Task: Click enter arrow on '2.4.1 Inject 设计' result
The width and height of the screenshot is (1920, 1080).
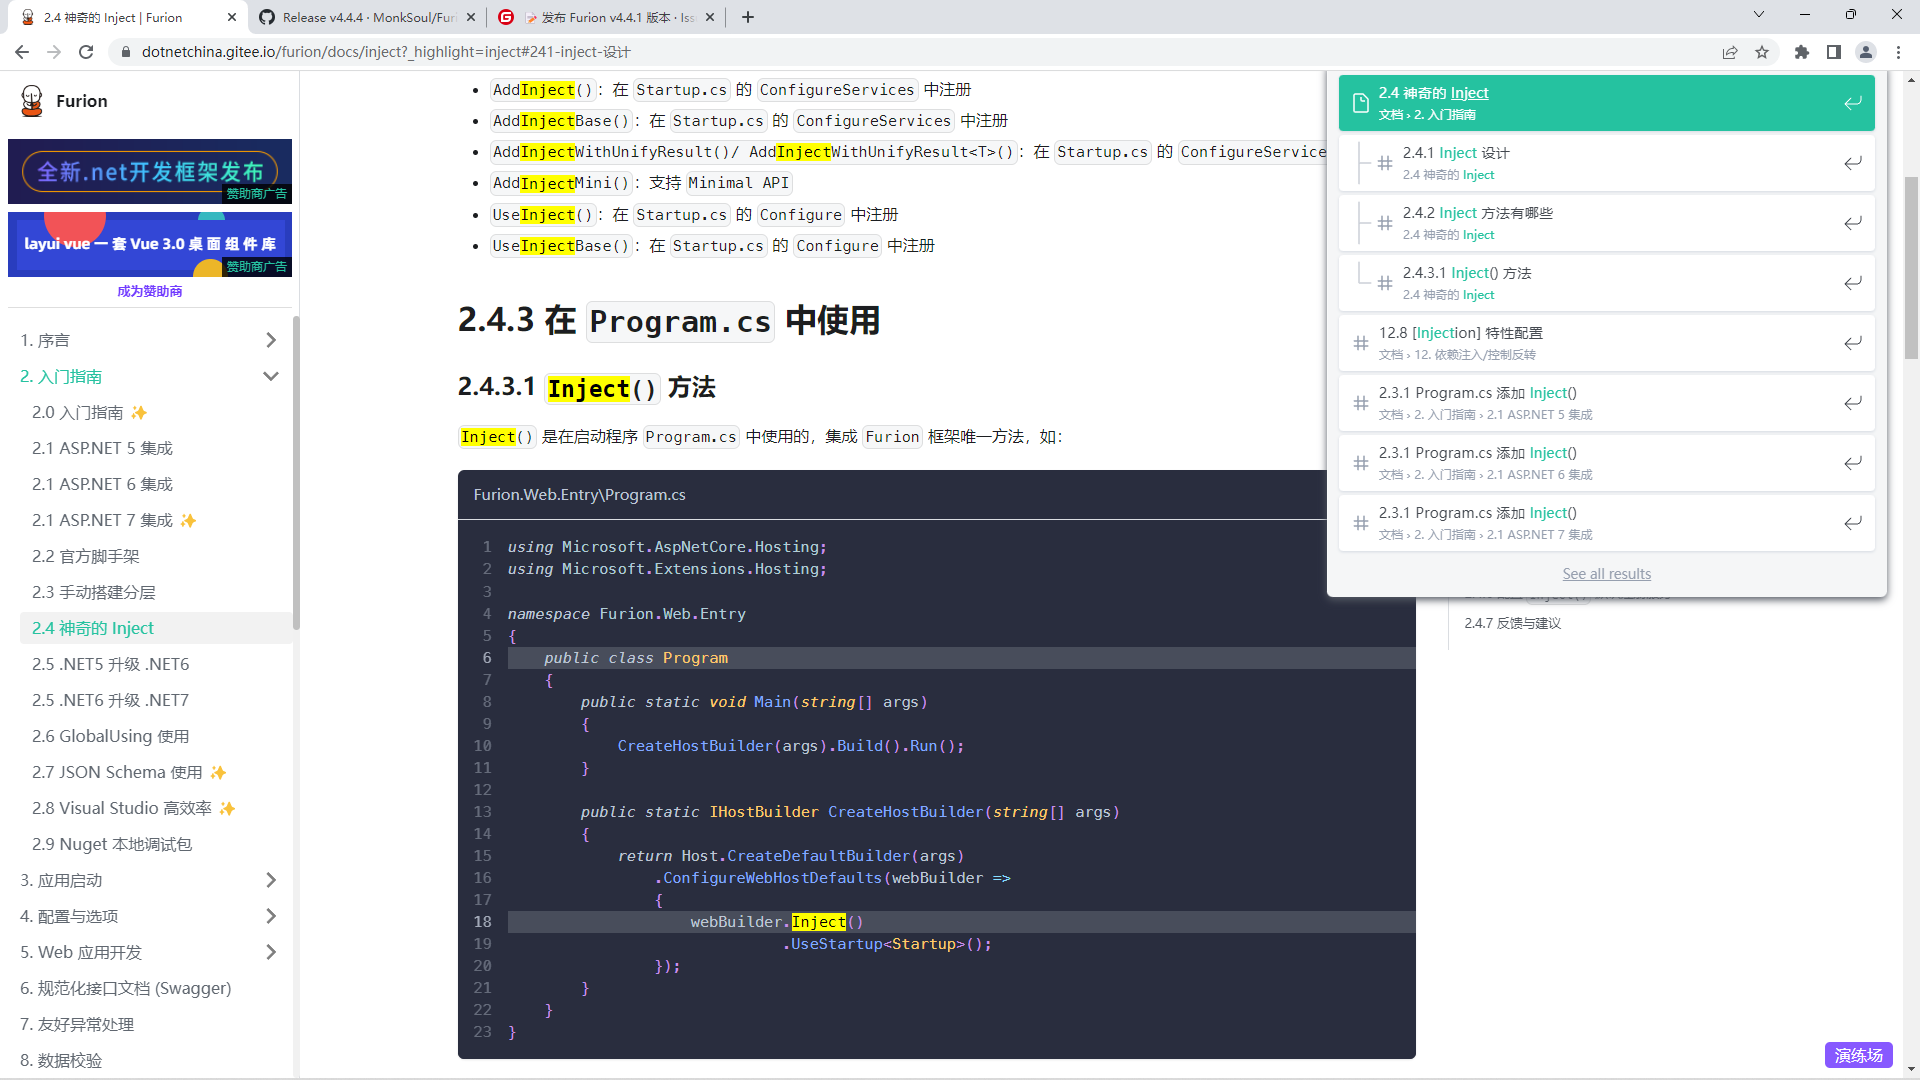Action: pyautogui.click(x=1853, y=163)
